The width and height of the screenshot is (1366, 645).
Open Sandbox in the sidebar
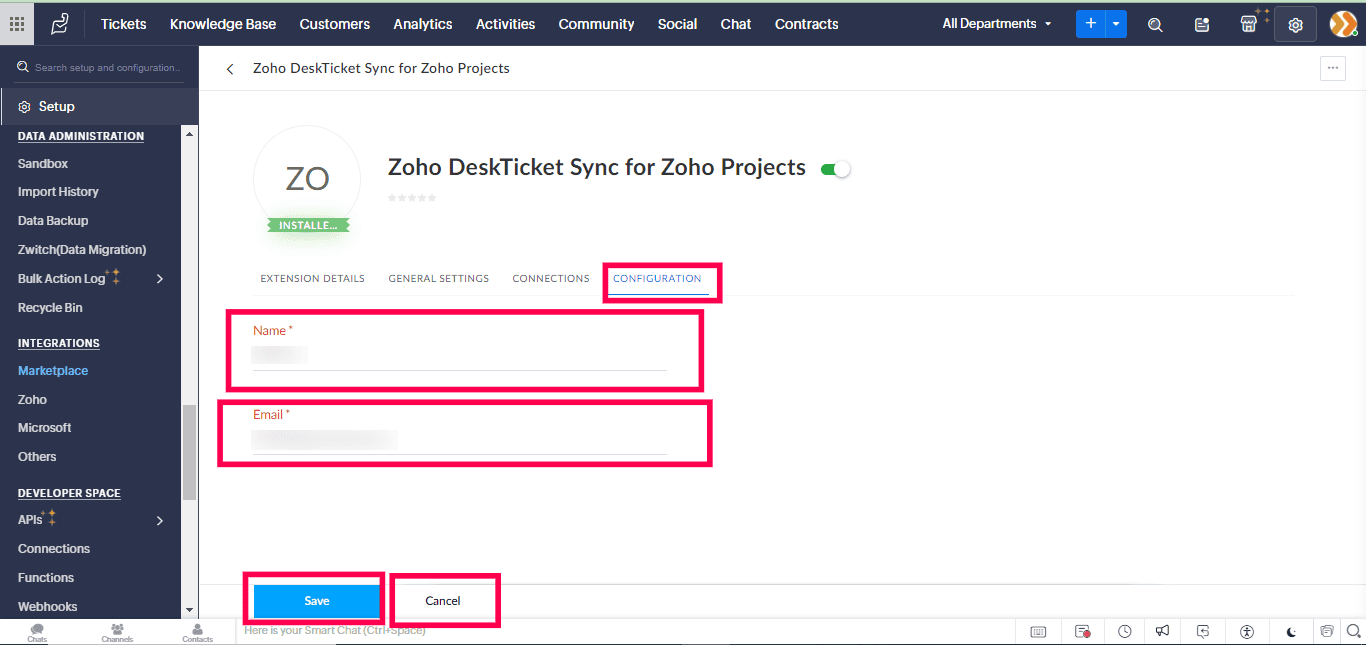[x=43, y=163]
